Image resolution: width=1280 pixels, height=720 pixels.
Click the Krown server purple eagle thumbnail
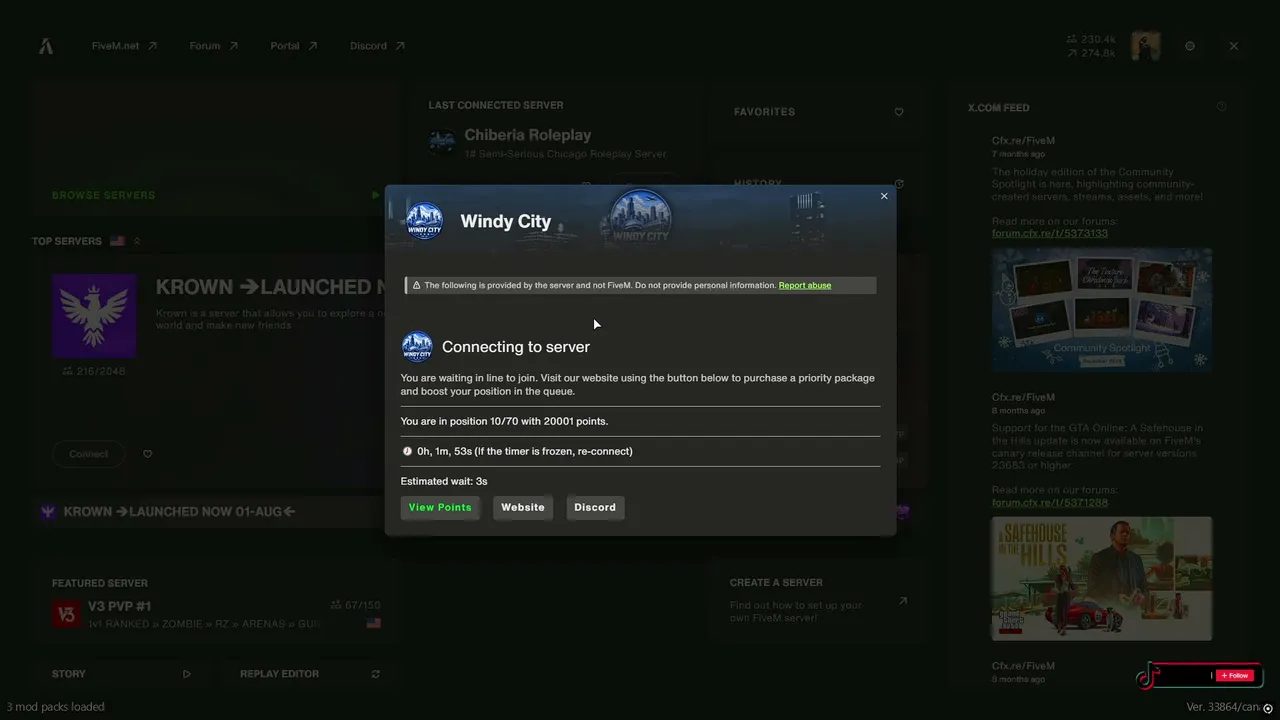tap(94, 316)
